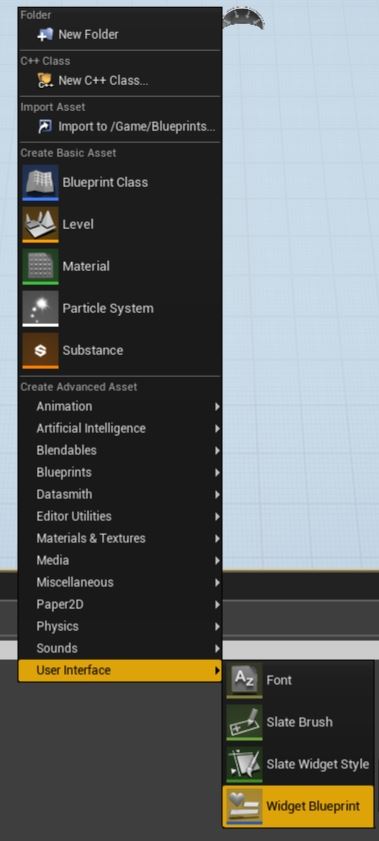Select the Level asset icon

pyautogui.click(x=40, y=224)
